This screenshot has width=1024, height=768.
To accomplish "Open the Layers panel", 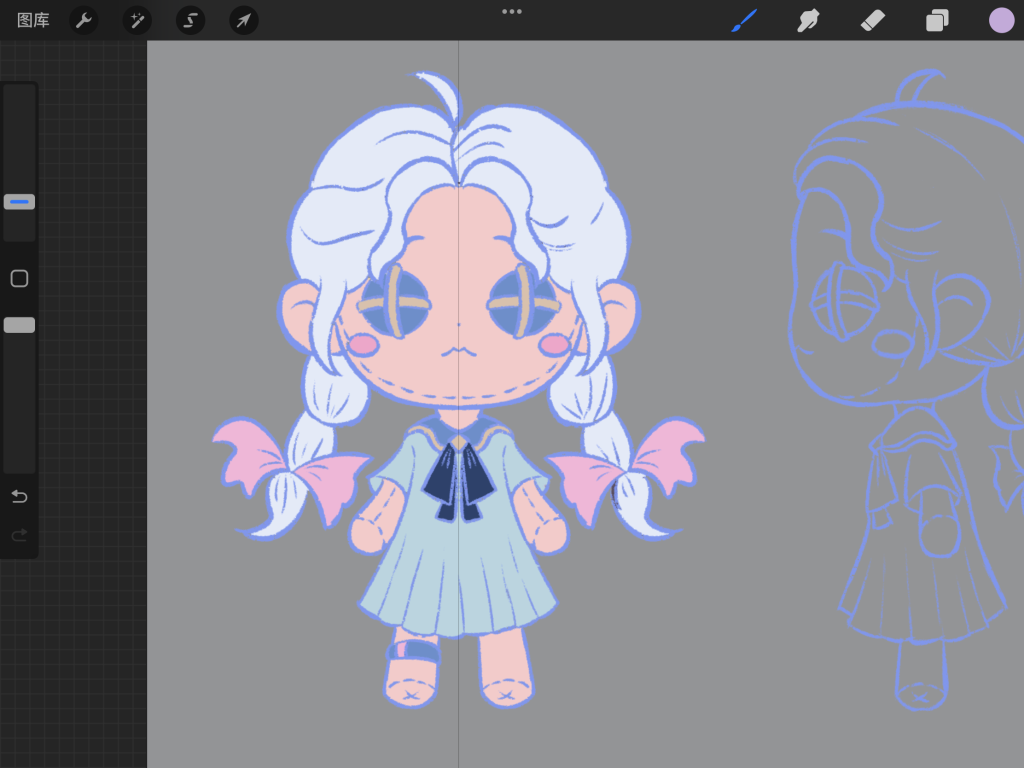I will (x=937, y=20).
